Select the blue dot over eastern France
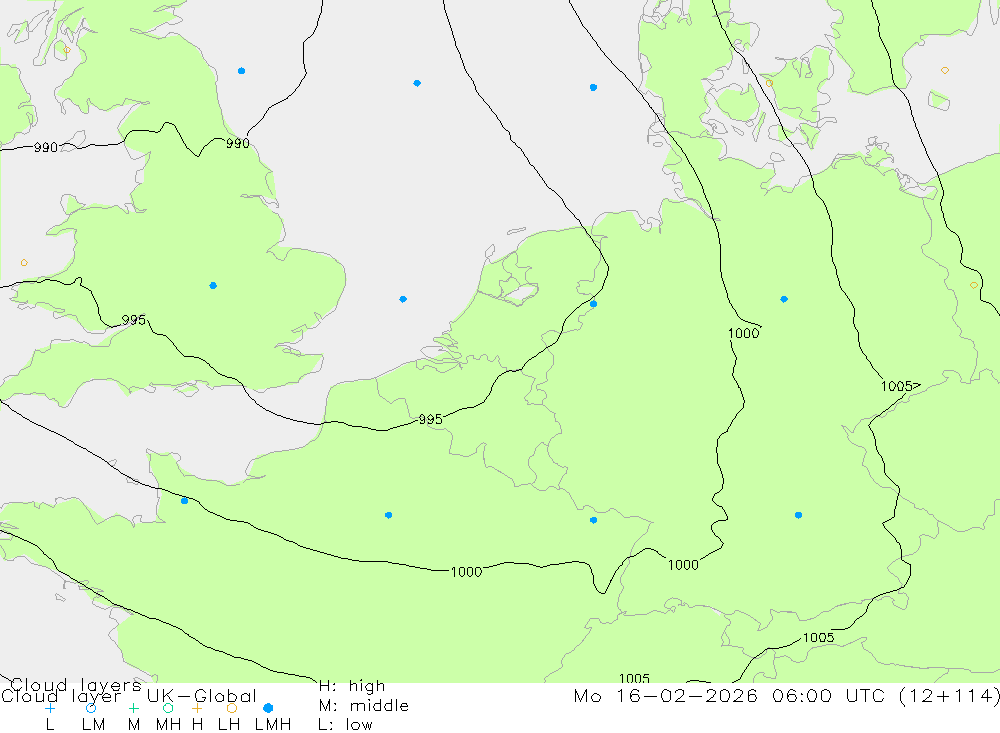This screenshot has width=1000, height=733. (594, 521)
